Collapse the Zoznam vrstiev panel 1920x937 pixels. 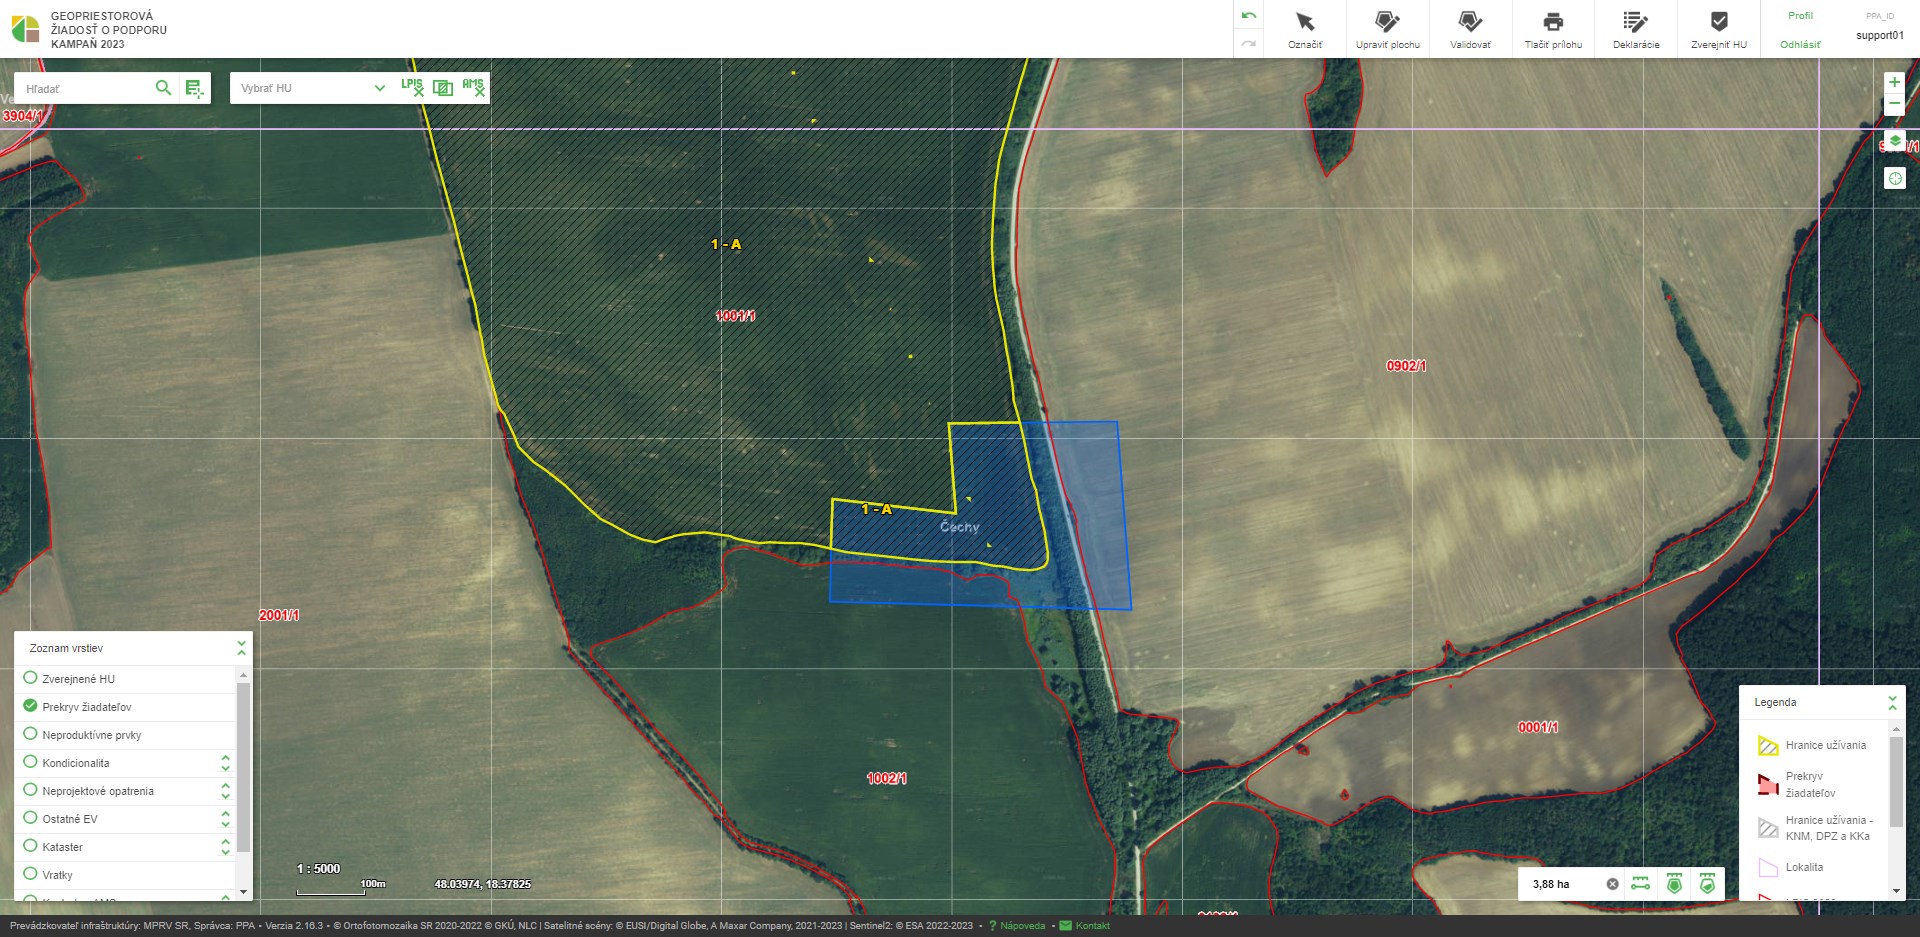241,648
